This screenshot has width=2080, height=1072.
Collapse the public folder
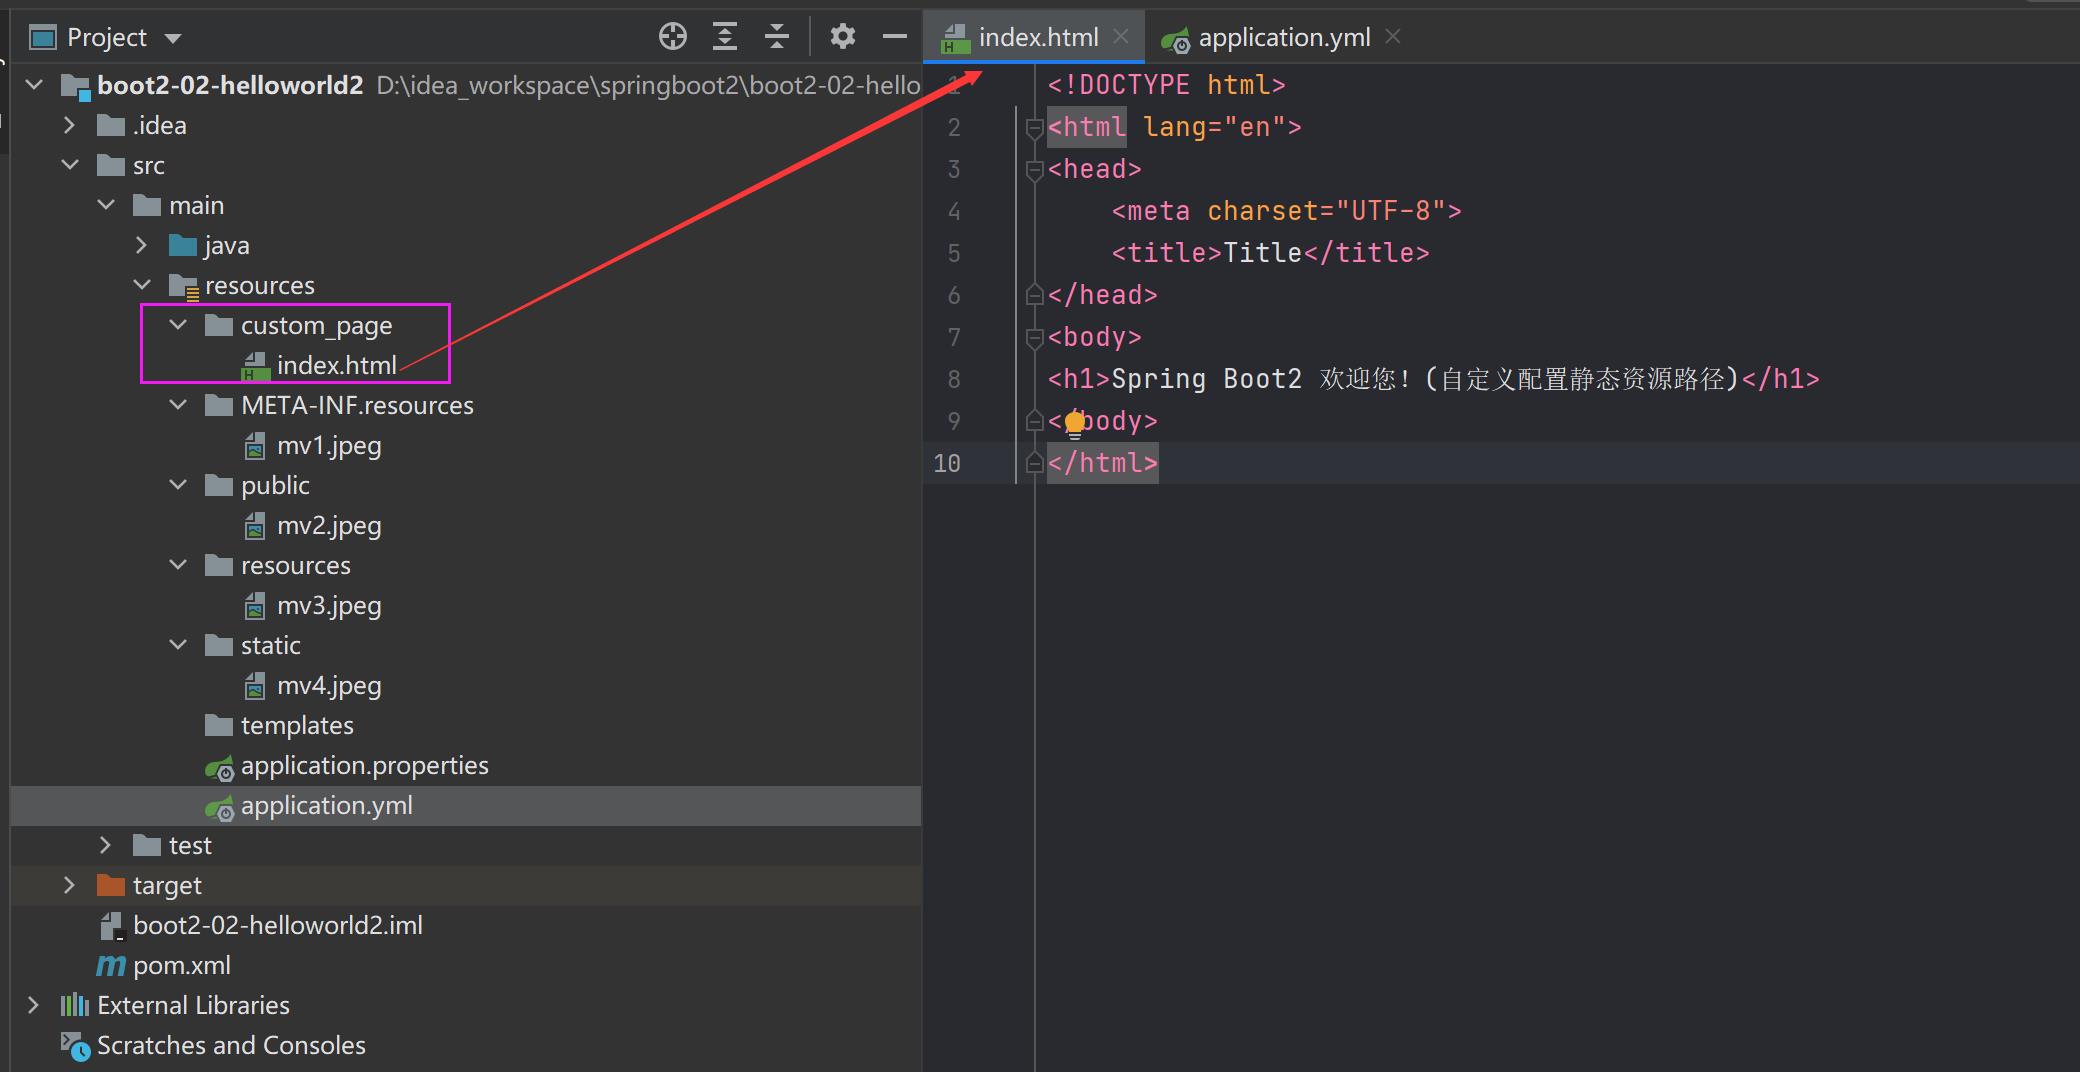coord(178,485)
